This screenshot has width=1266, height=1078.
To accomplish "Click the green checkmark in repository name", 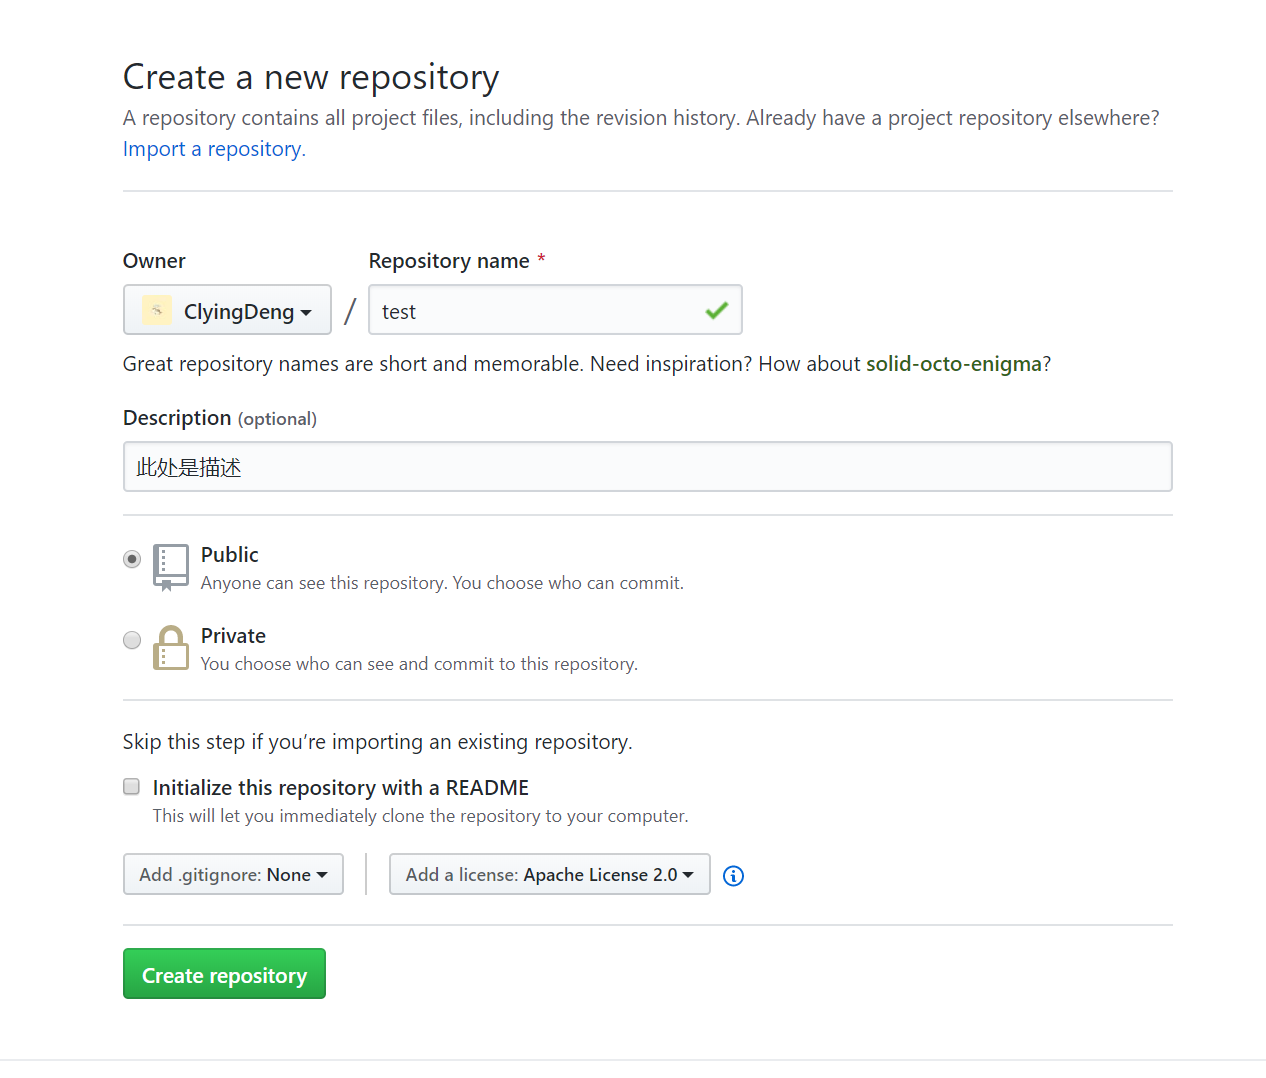I will pyautogui.click(x=716, y=311).
